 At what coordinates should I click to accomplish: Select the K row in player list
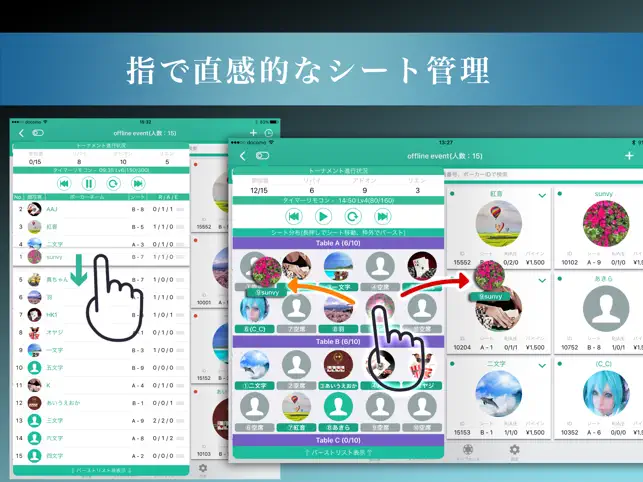101,385
